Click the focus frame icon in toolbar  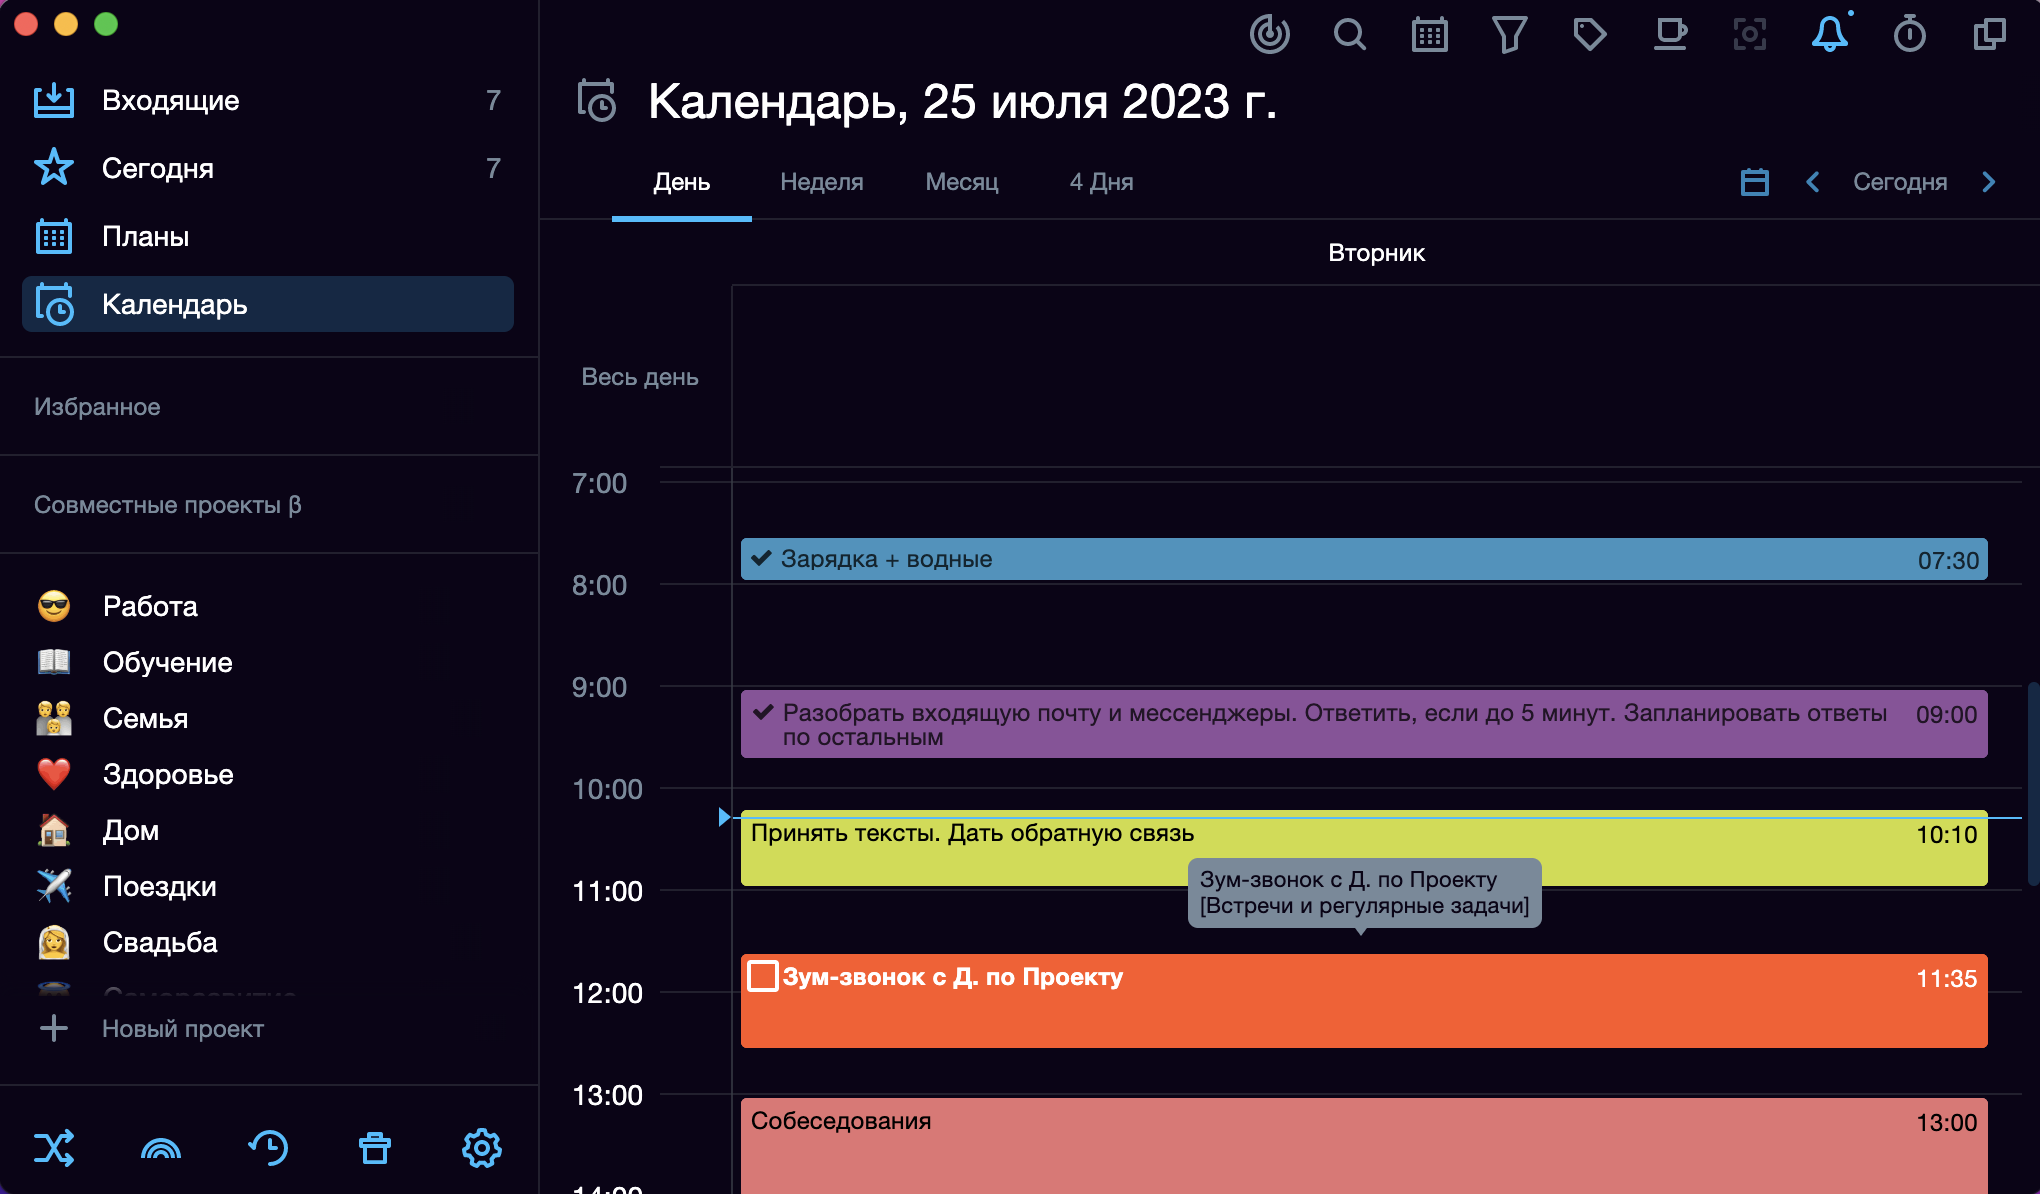coord(1749,34)
